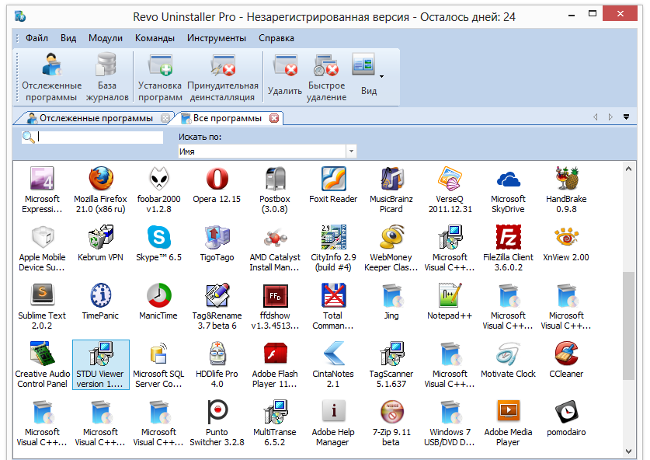Screen dimensions: 650x460
Task: Open the Инструменты menu
Action: 216,38
